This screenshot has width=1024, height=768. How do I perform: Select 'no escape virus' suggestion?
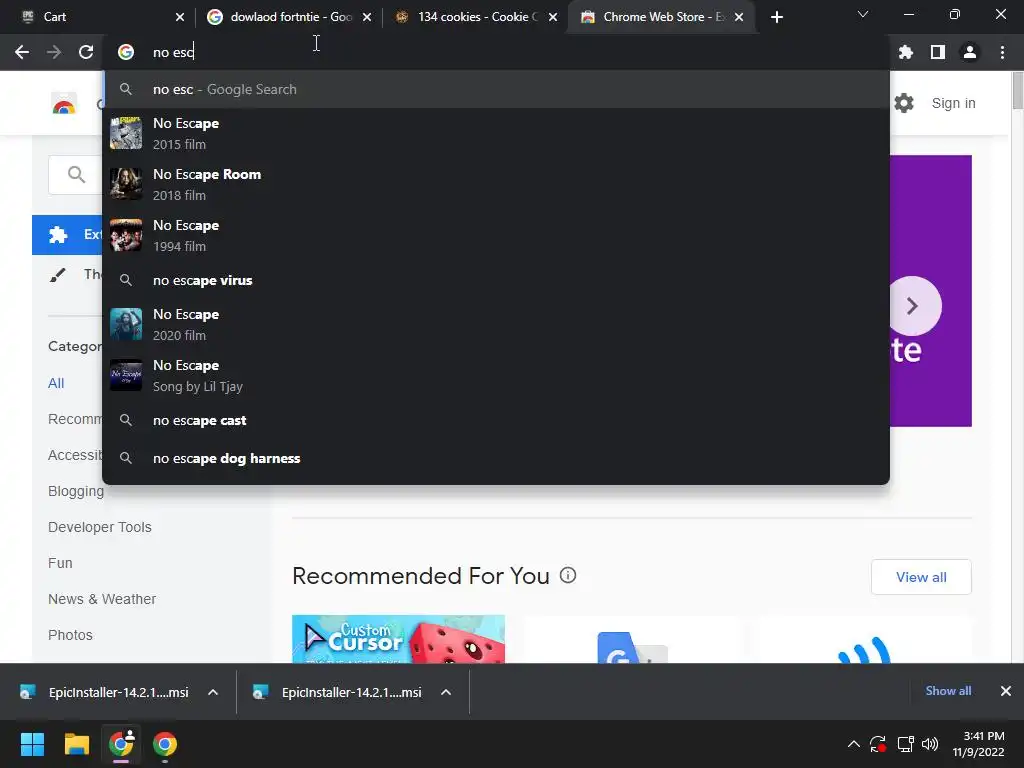(496, 280)
